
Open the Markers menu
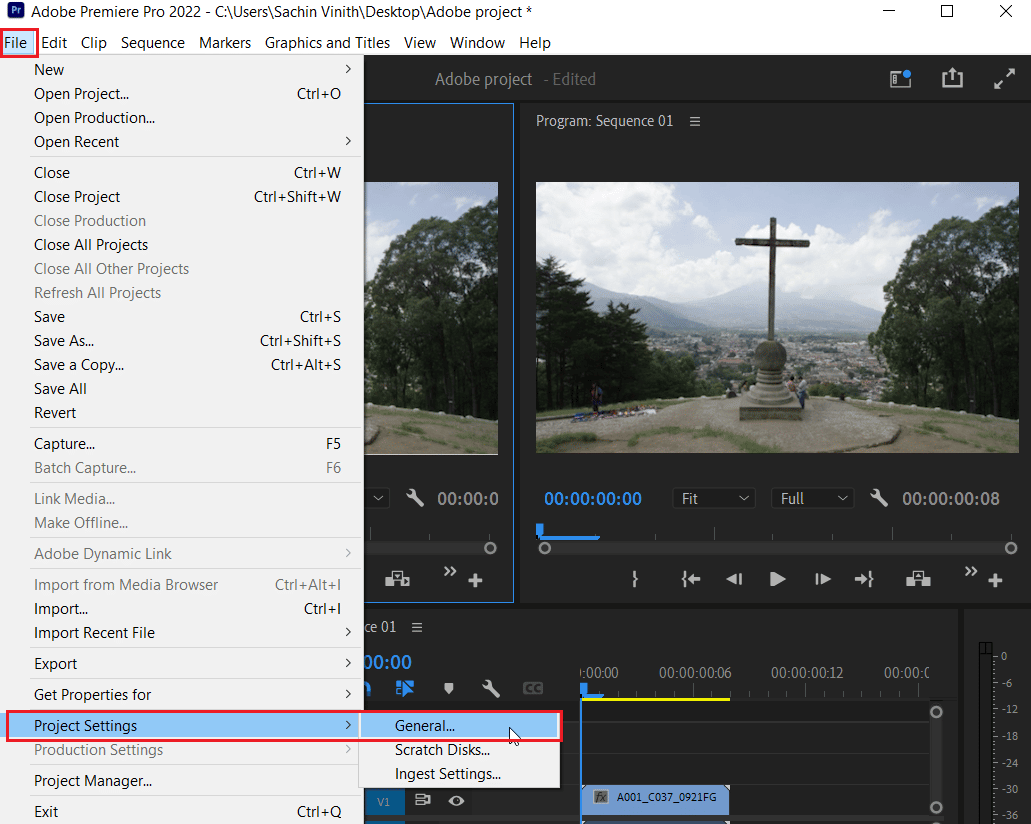pos(225,43)
